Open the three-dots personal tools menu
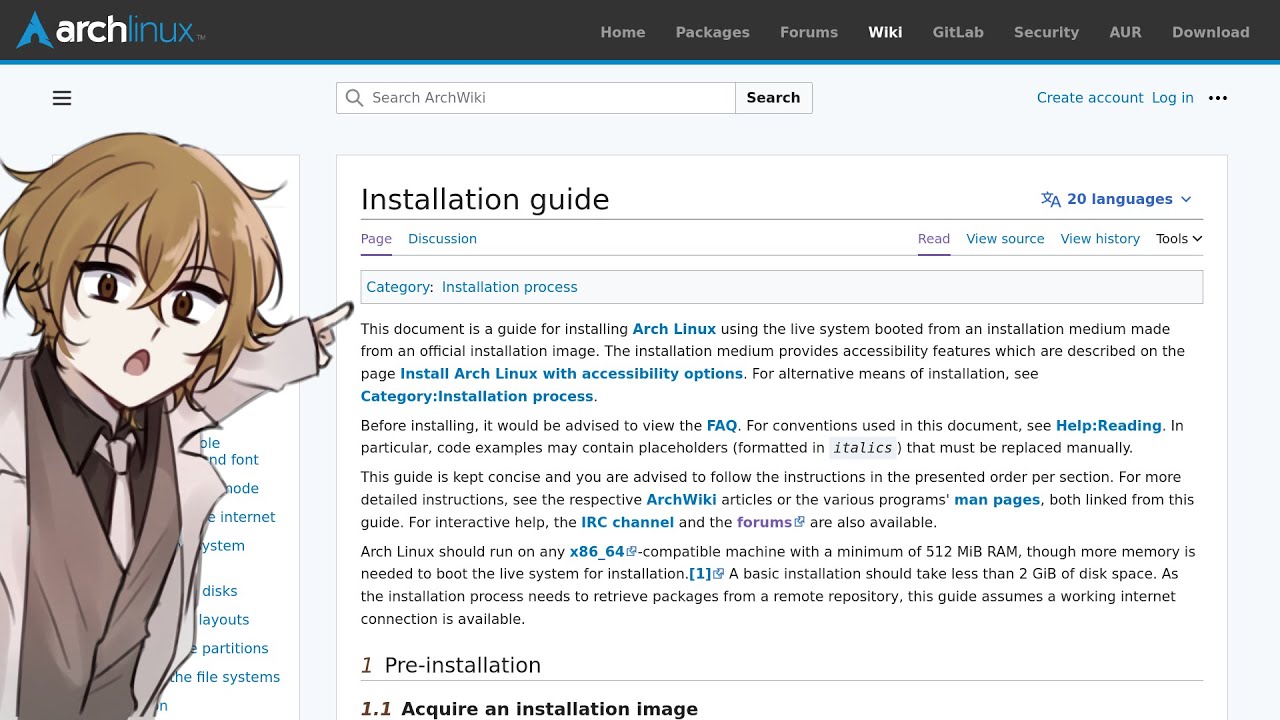Screen dimensions: 1280x720 1218,98
